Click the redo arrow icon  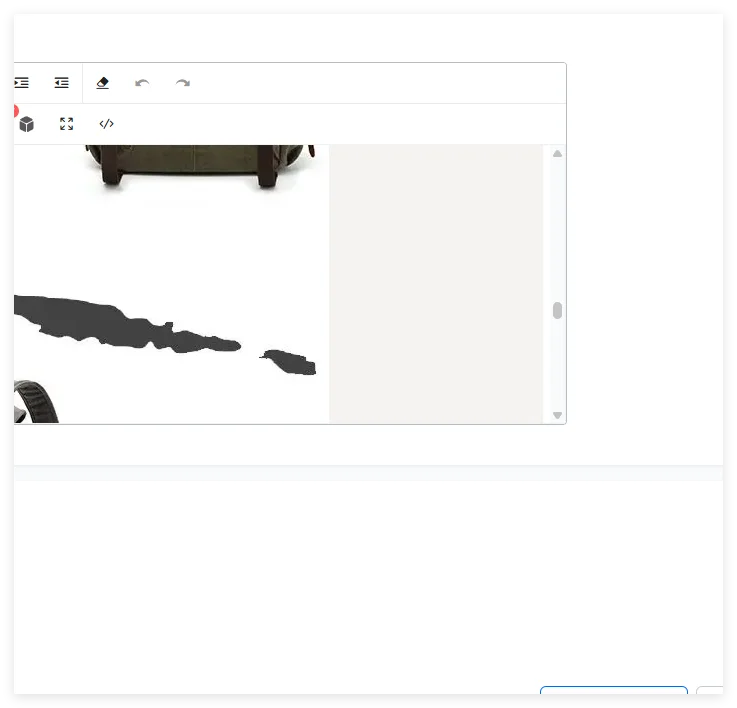pos(183,83)
